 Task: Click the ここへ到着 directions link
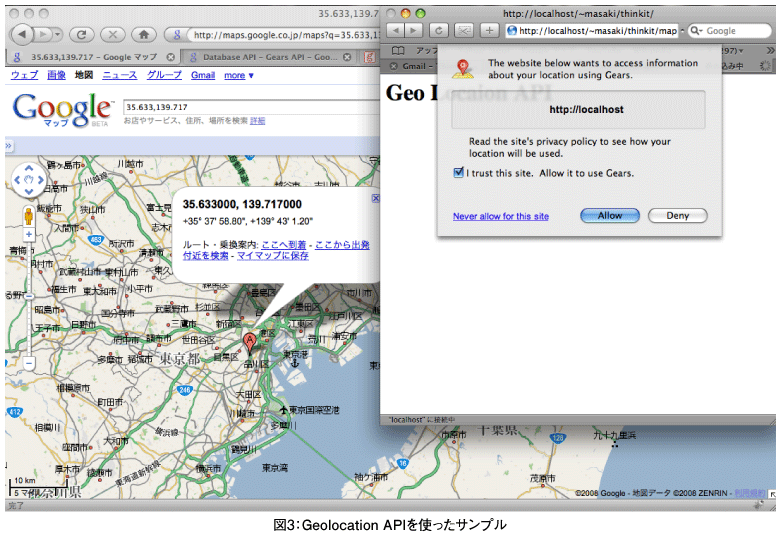pyautogui.click(x=284, y=244)
